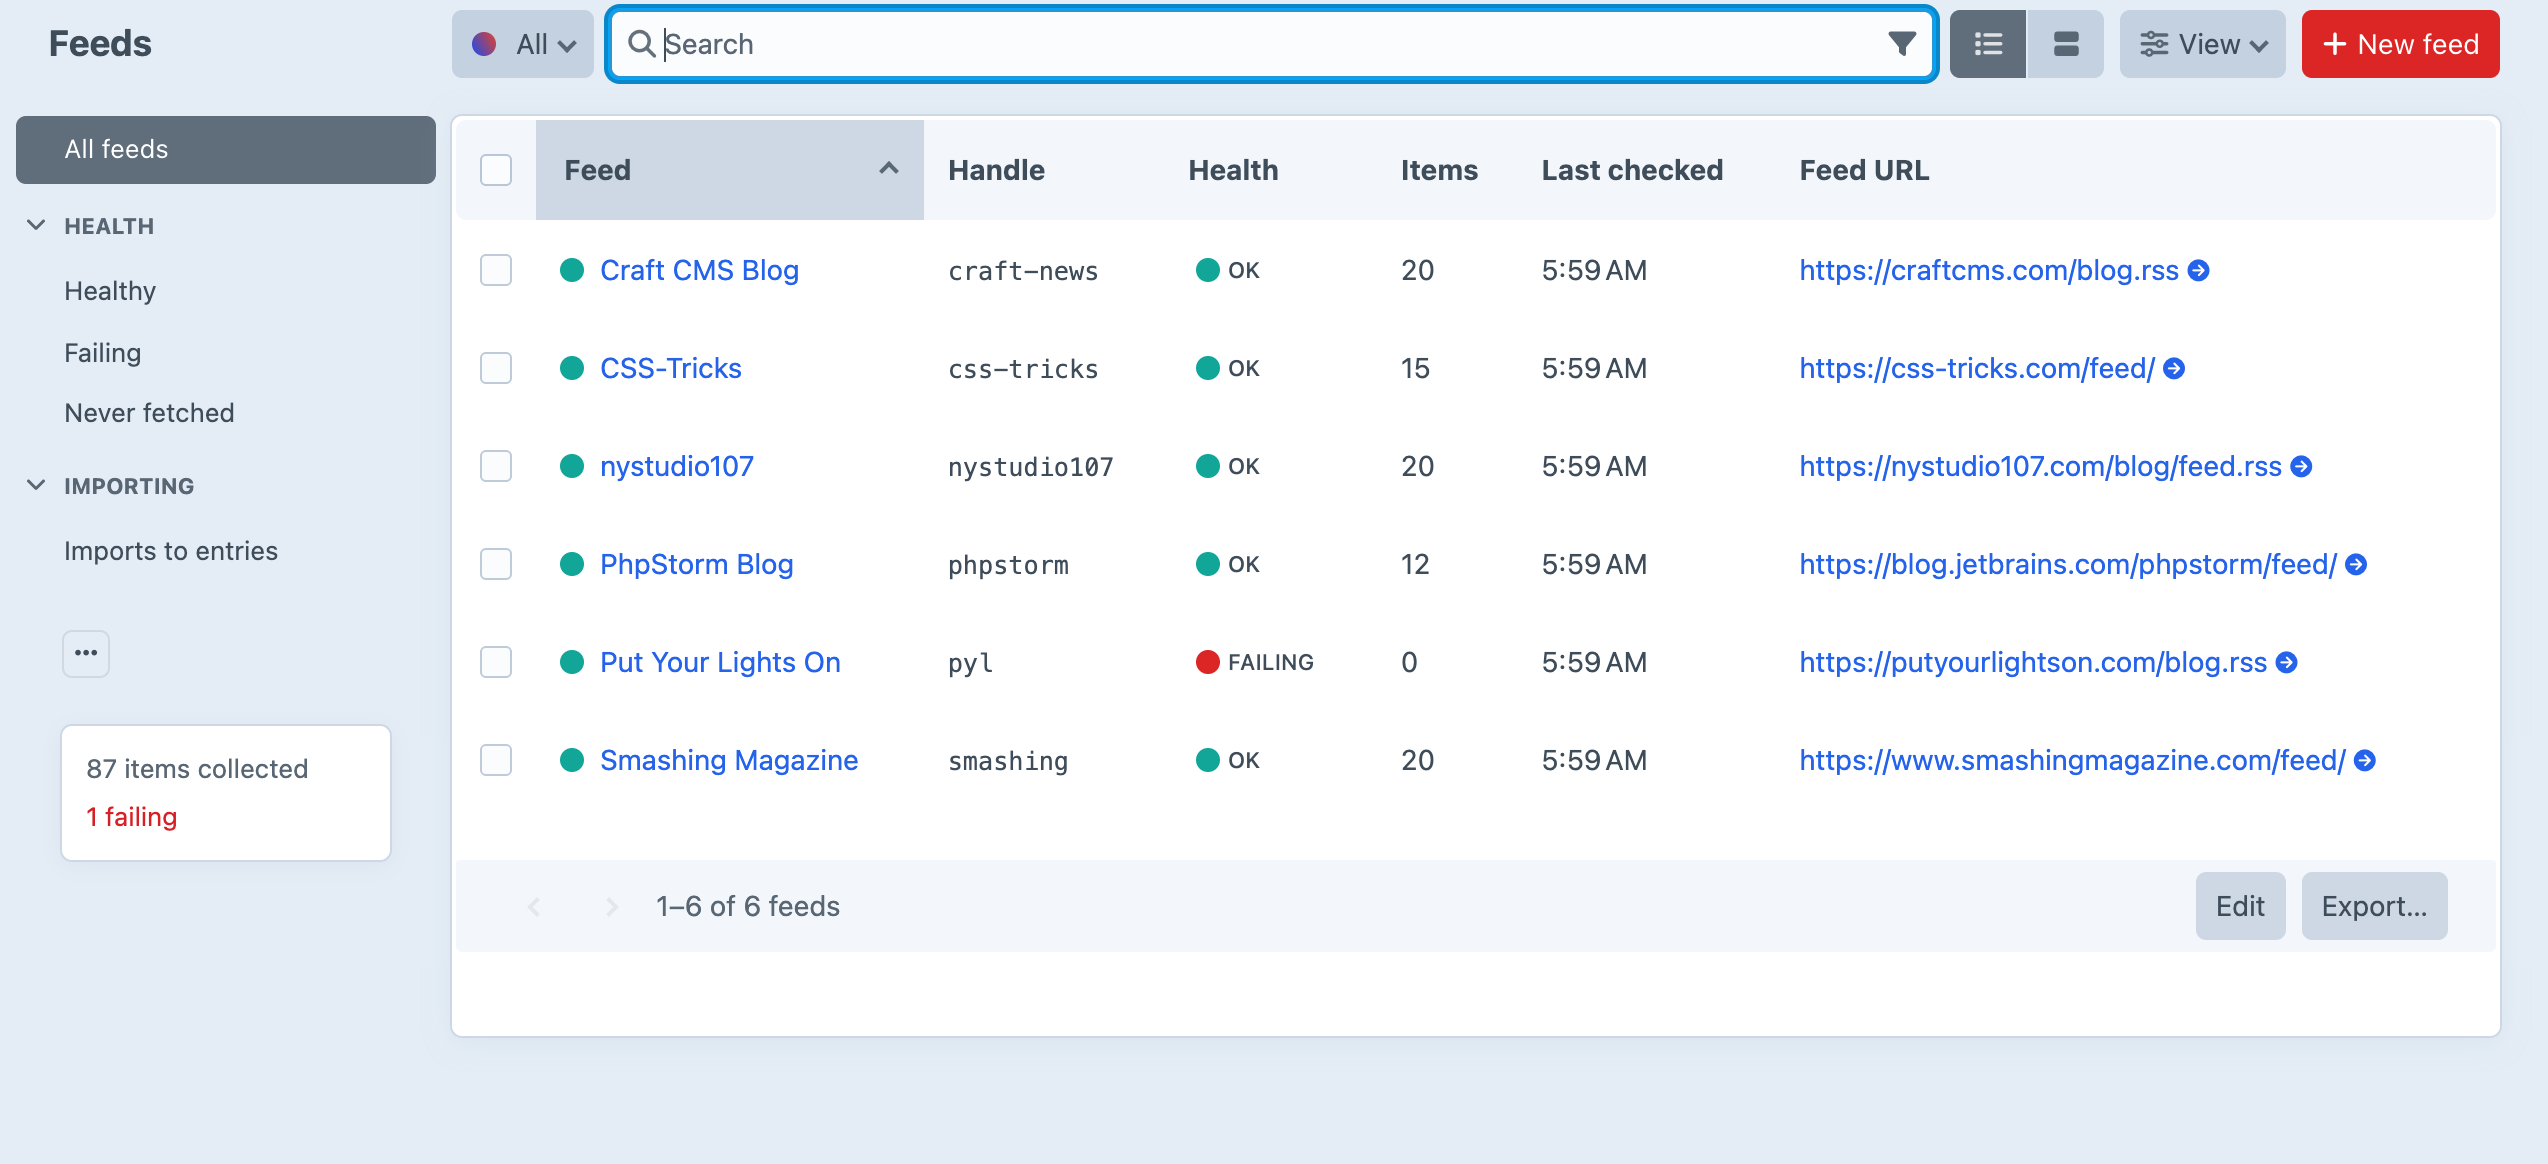2548x1164 pixels.
Task: Open the nystudio107 feed link
Action: [677, 466]
